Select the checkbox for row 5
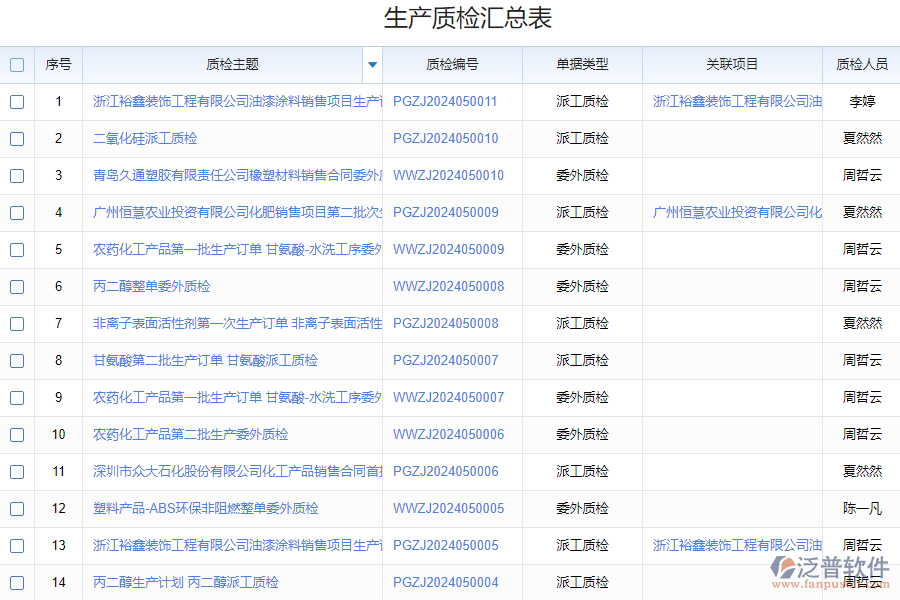Viewport: 900px width, 600px height. [17, 250]
